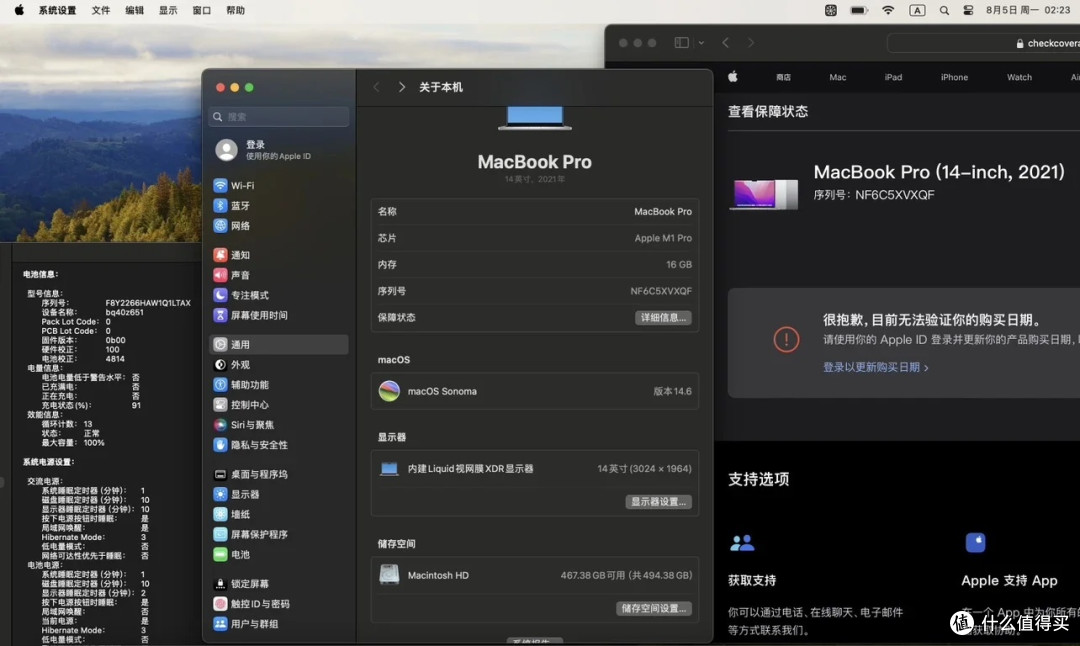Open Bluetooth (蓝牙) settings
Image resolution: width=1080 pixels, height=646 pixels.
tap(279, 205)
